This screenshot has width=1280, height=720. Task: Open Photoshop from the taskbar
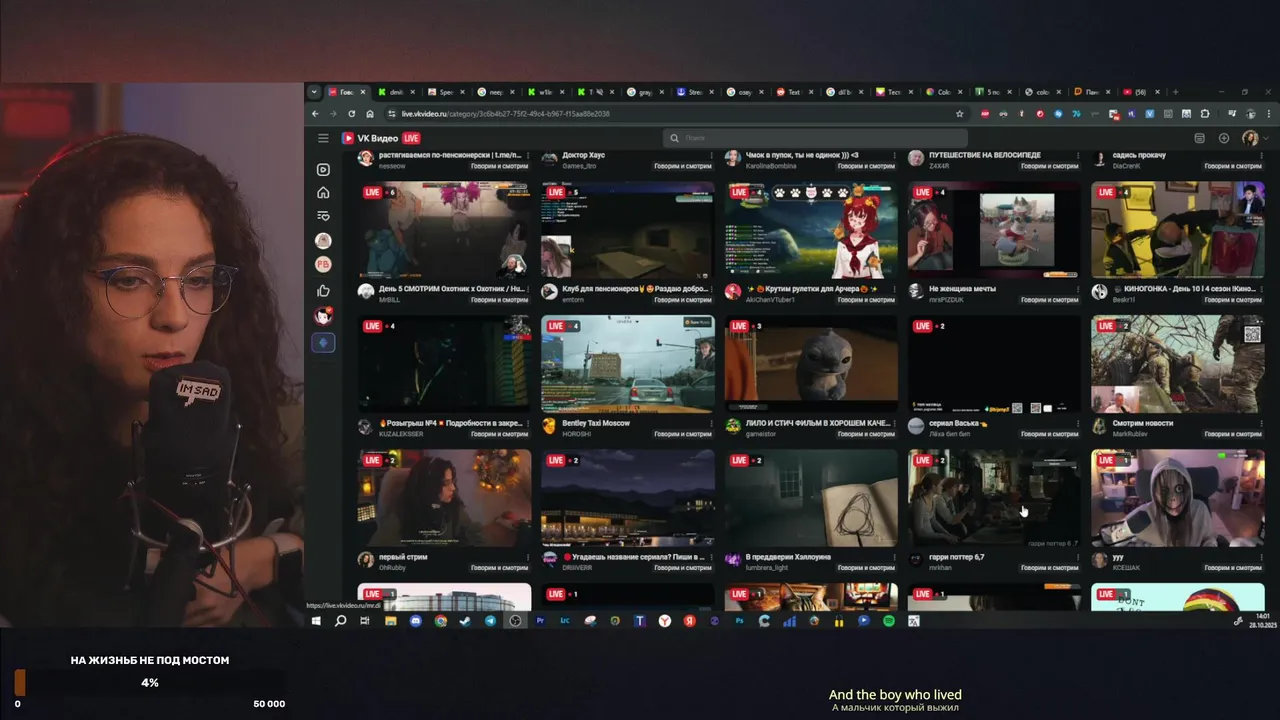tap(740, 621)
